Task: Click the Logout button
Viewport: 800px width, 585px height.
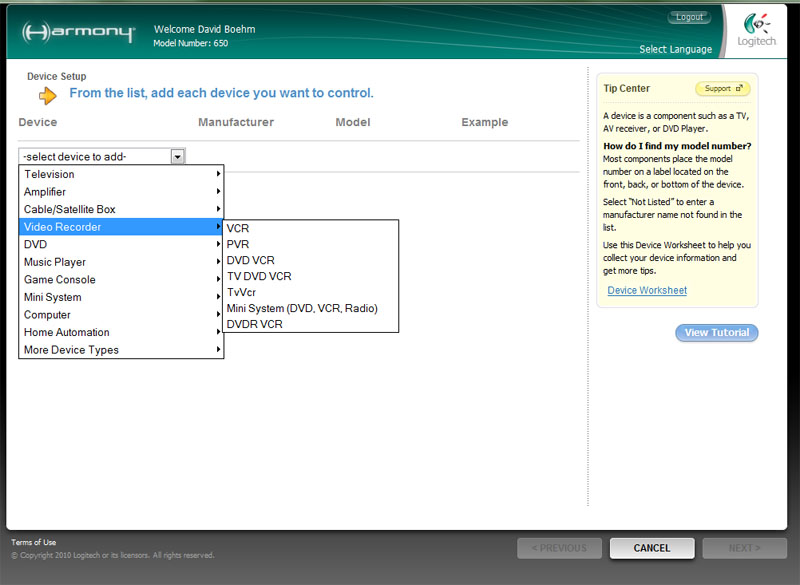Action: click(x=689, y=17)
